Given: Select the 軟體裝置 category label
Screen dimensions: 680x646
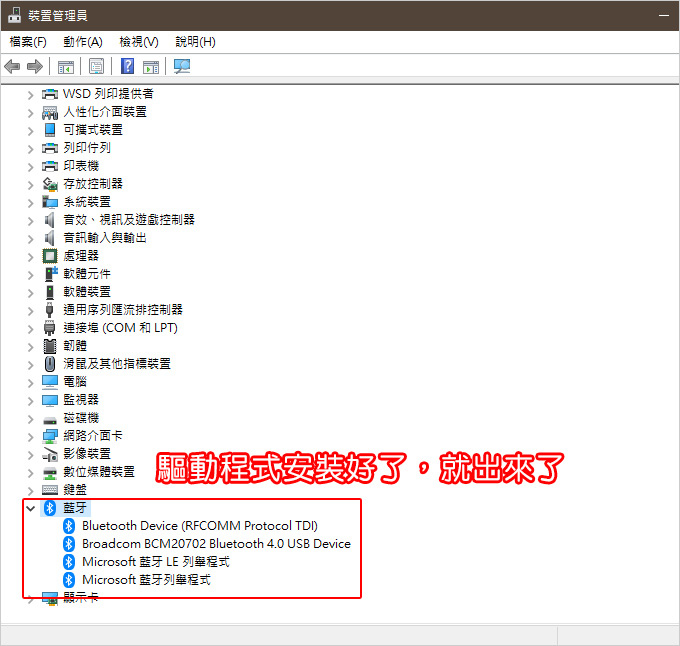Looking at the screenshot, I should [87, 292].
